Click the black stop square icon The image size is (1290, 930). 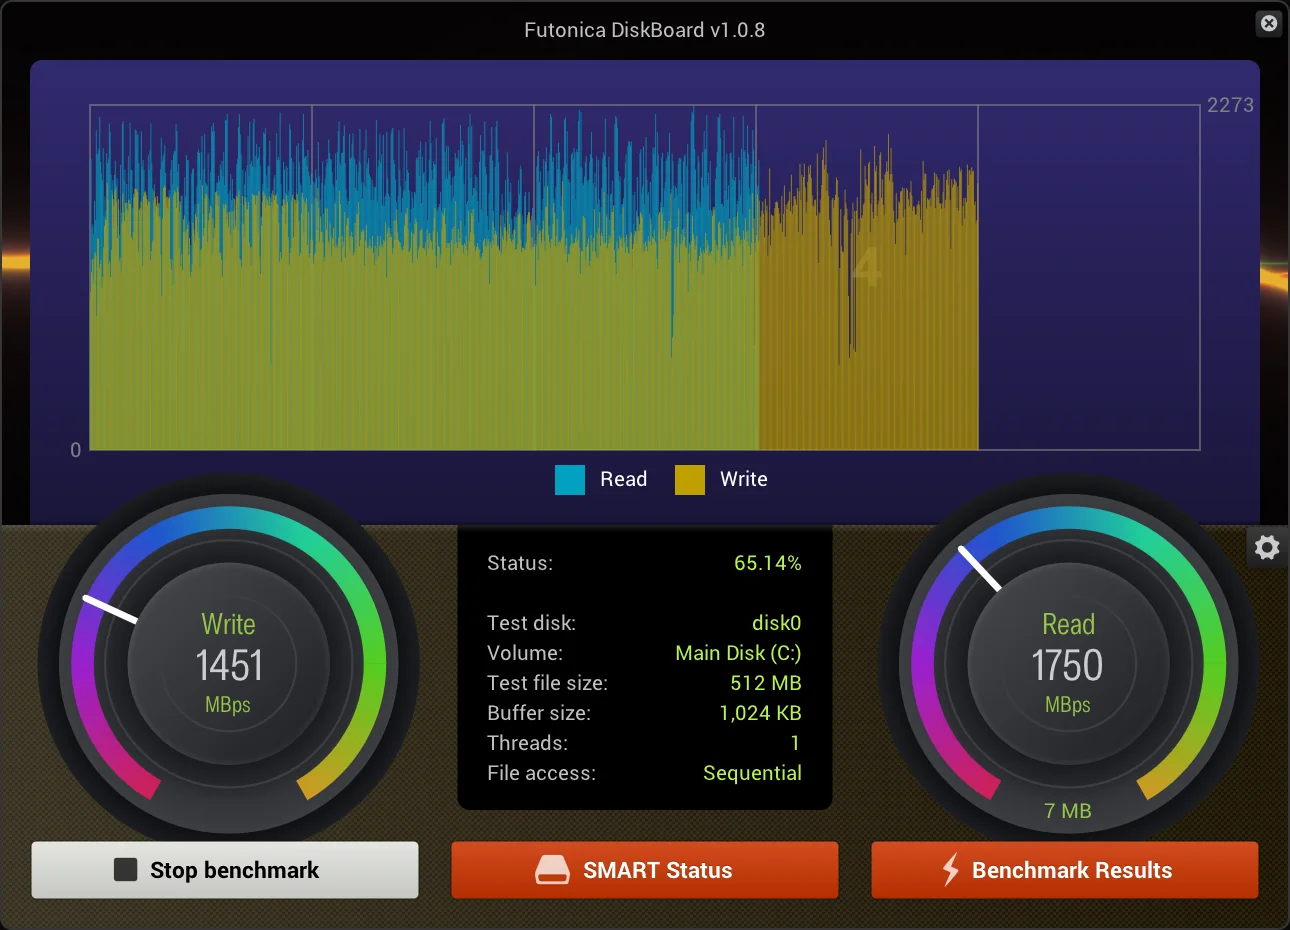125,870
